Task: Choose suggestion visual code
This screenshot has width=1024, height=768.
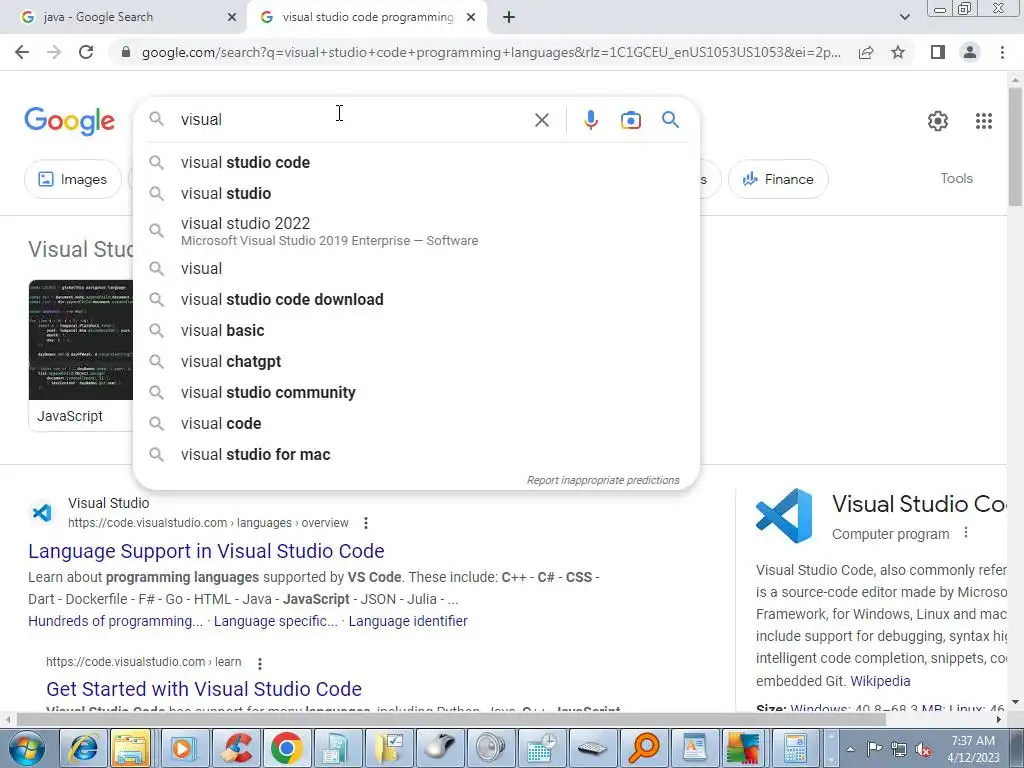Action: [x=417, y=424]
